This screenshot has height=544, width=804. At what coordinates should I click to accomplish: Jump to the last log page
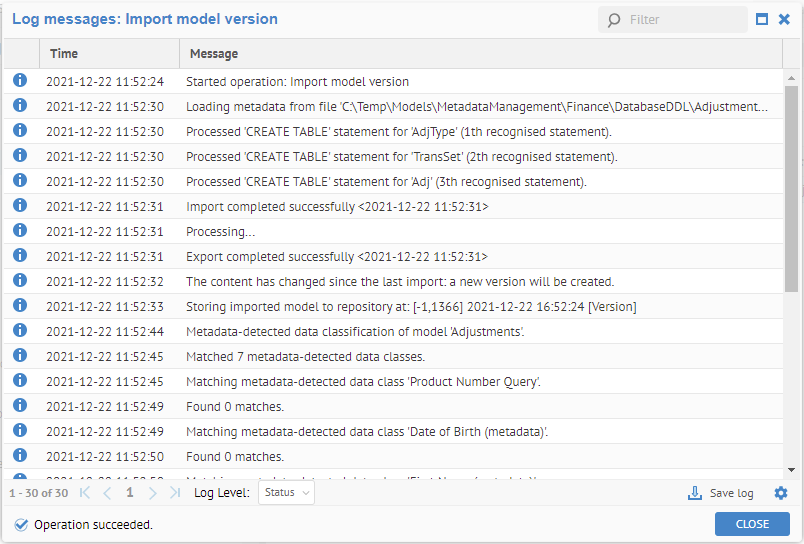[175, 493]
